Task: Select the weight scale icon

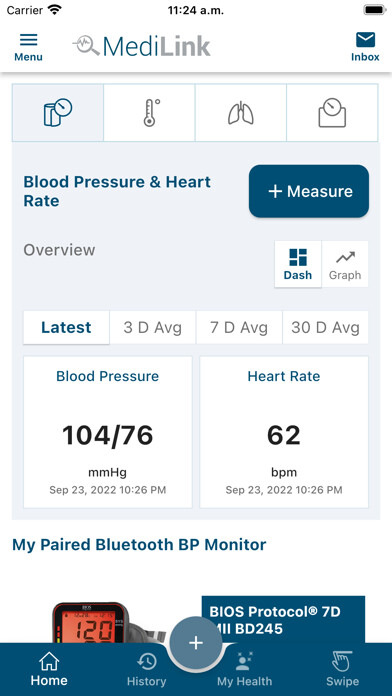Action: click(x=332, y=113)
